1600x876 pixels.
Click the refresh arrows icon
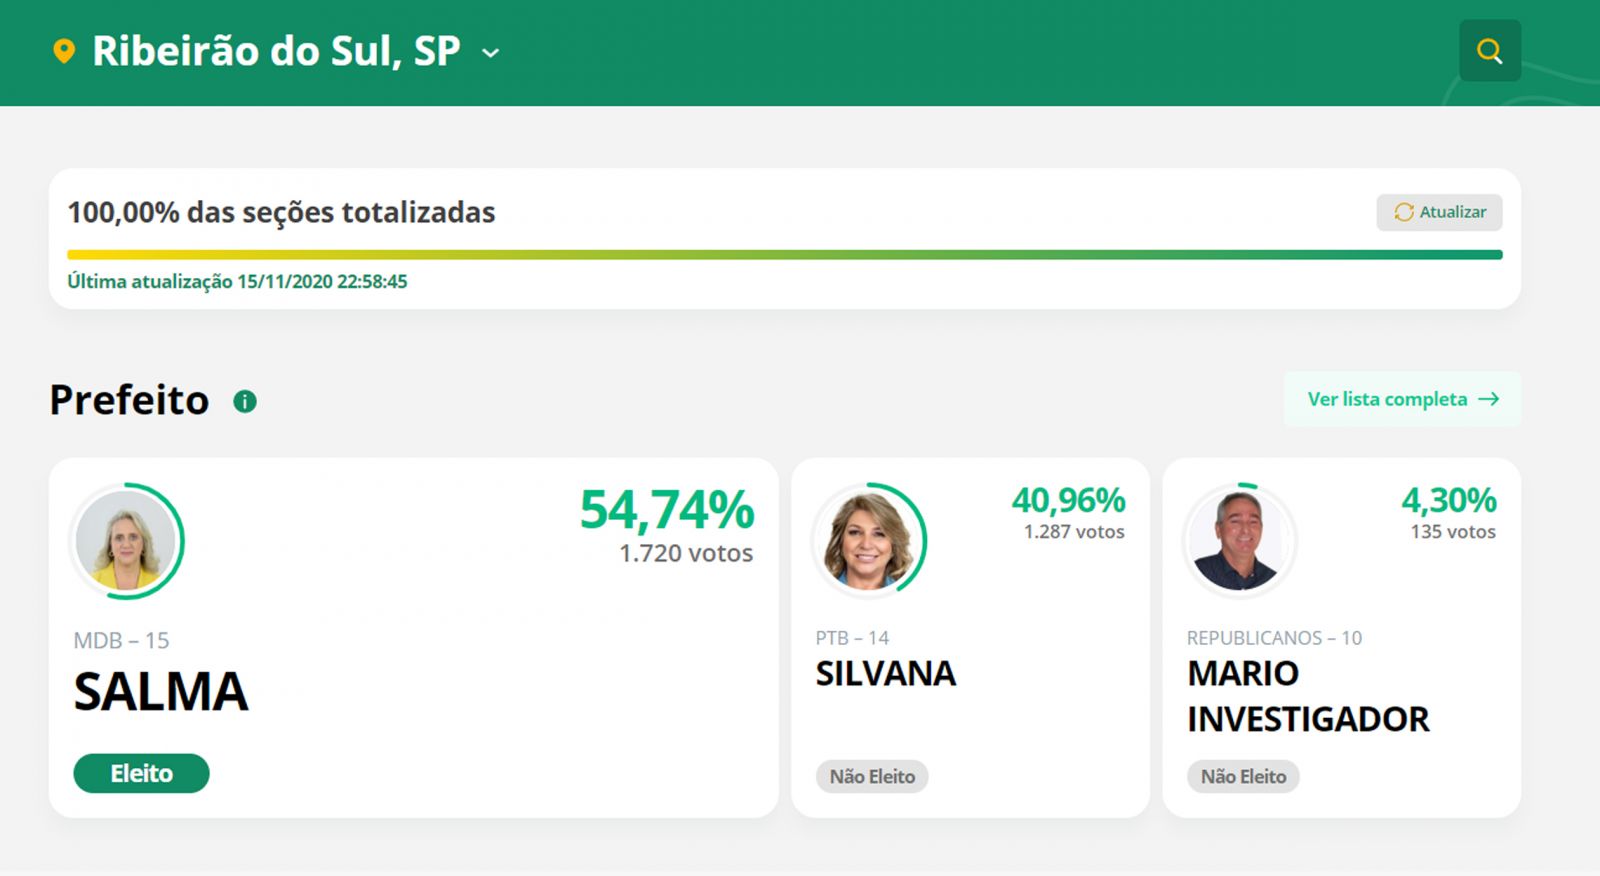click(1404, 212)
